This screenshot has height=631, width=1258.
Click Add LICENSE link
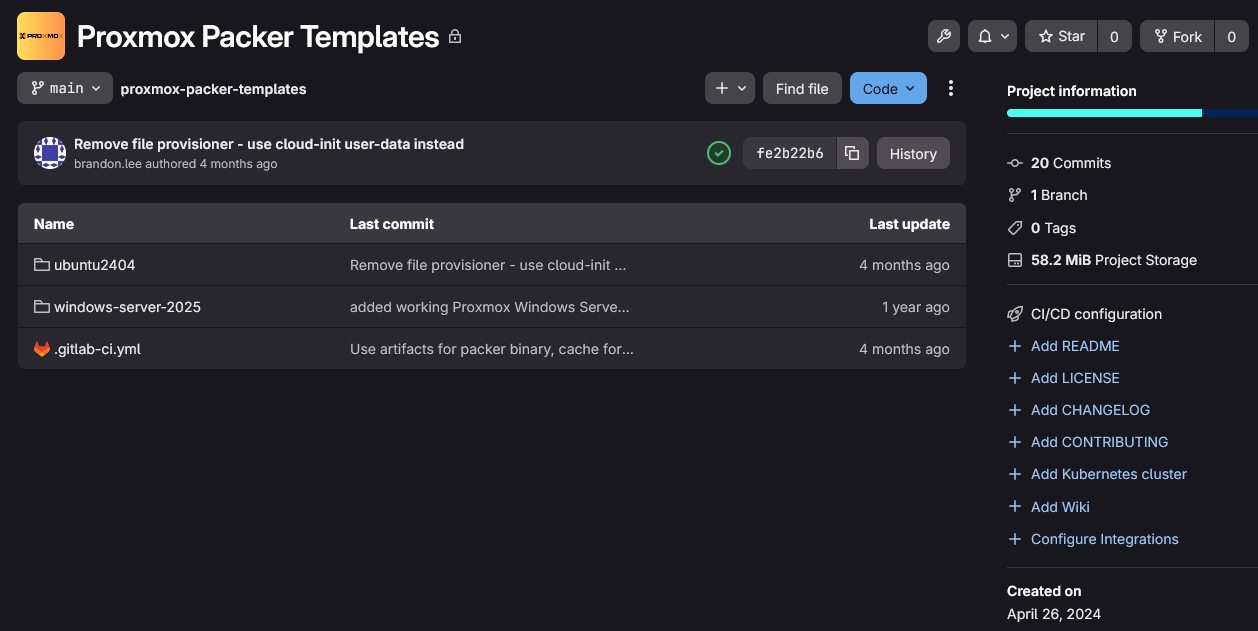(1075, 378)
